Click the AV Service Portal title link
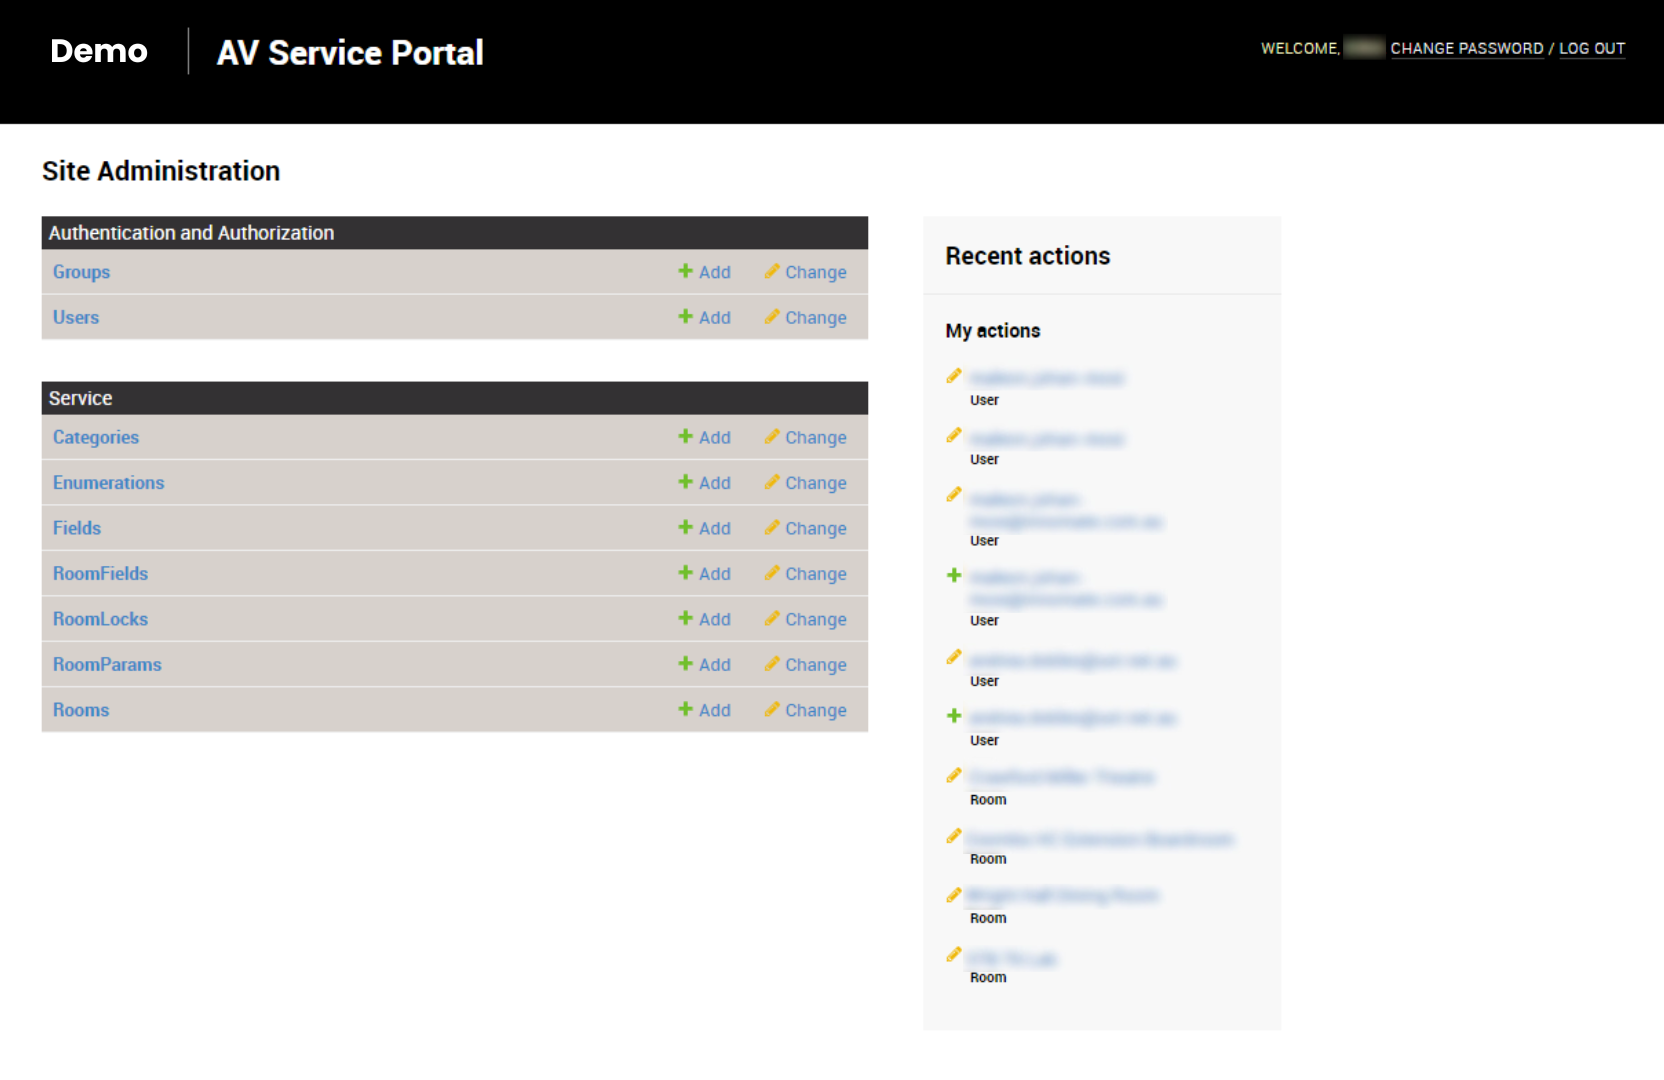Screen dimensions: 1664x1080 click(349, 52)
